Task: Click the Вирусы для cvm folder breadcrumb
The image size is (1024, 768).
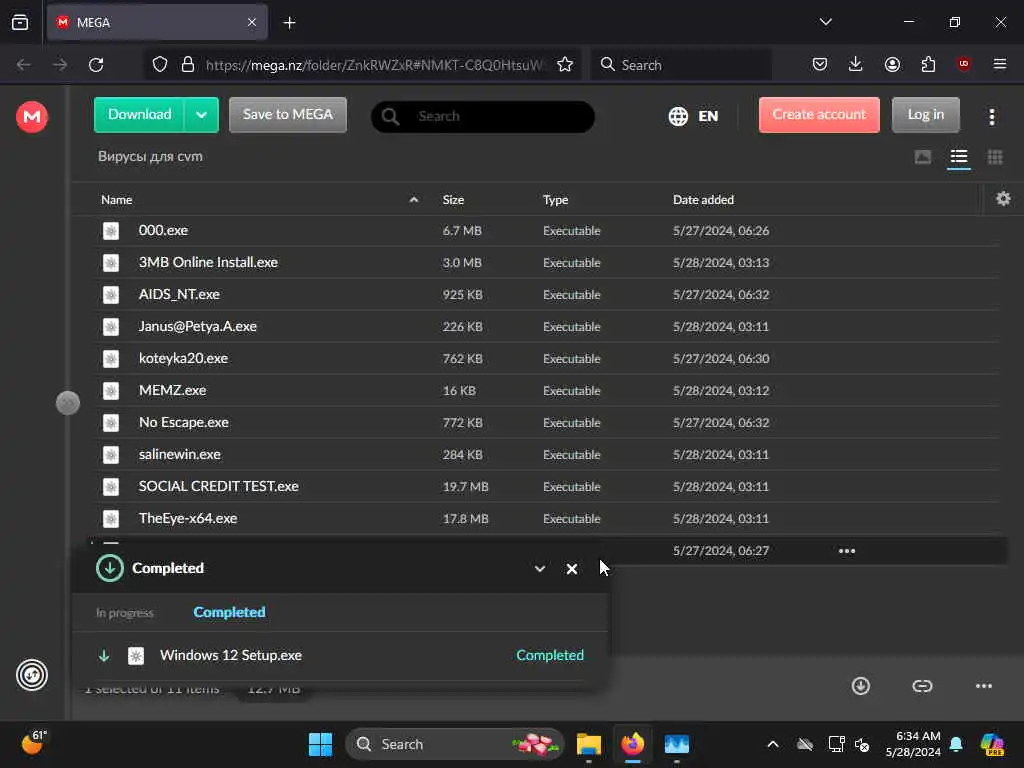Action: click(x=150, y=157)
